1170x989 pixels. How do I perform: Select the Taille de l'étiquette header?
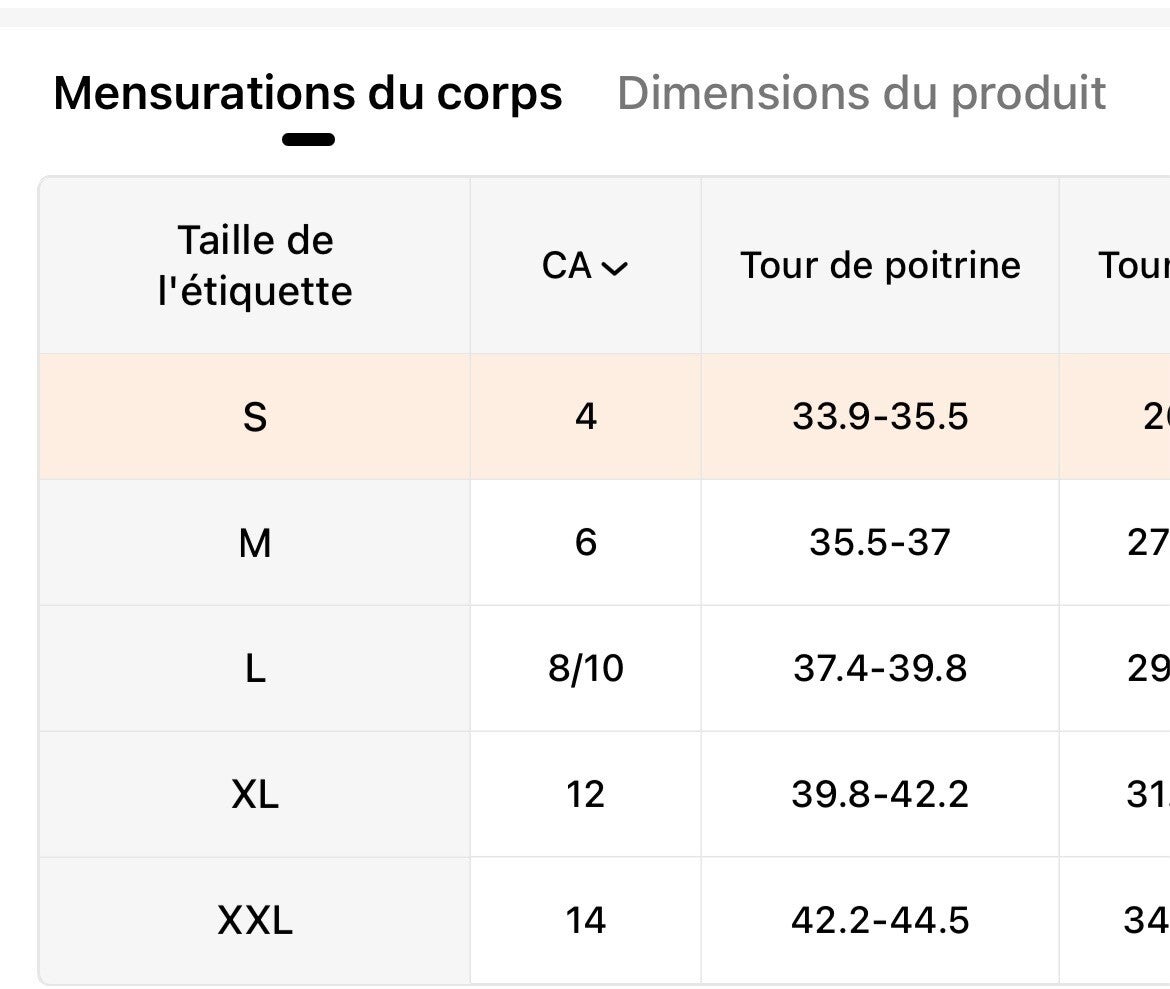pyautogui.click(x=255, y=266)
